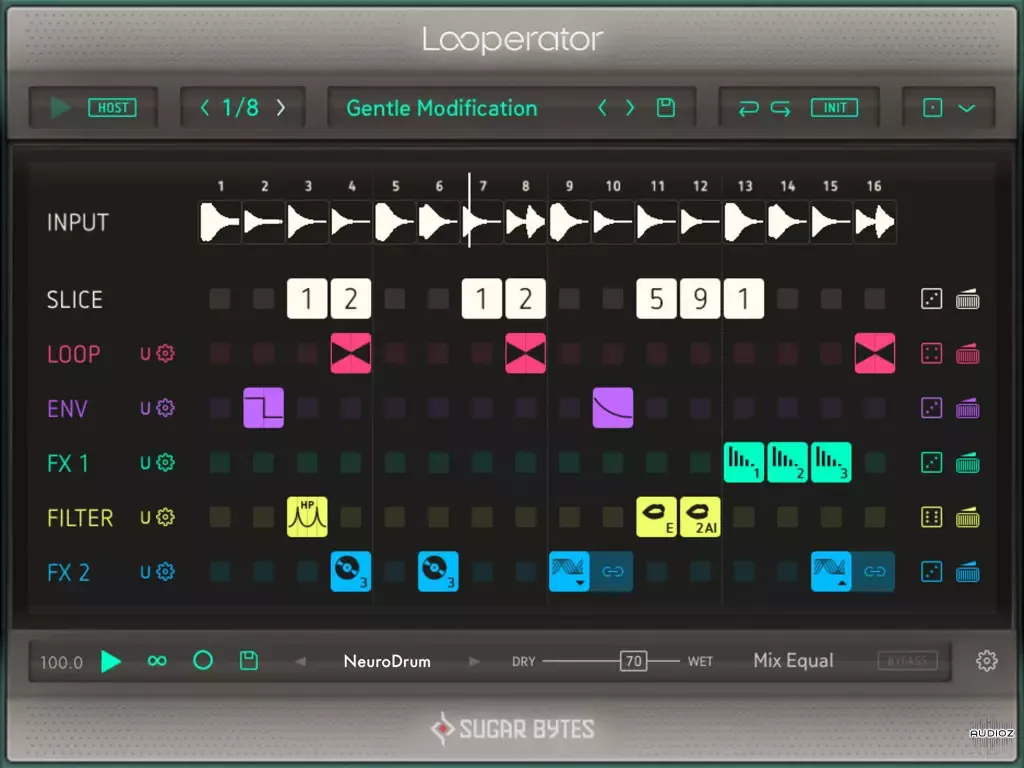Viewport: 1024px width, 768px height.
Task: Open the Gentle Modification preset name
Action: [x=441, y=108]
